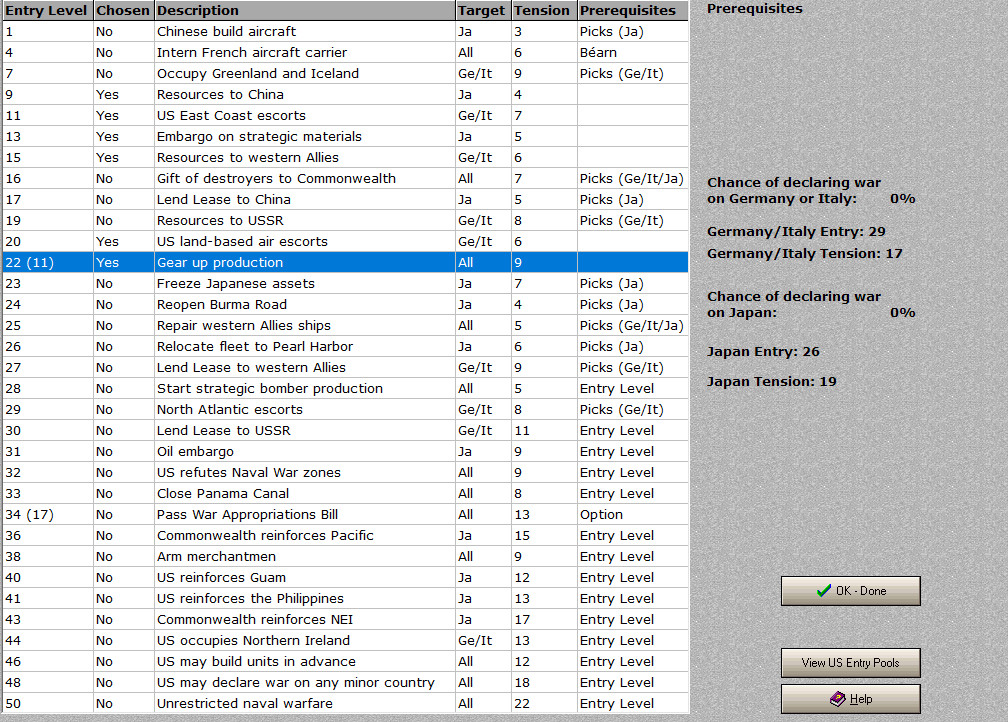Image resolution: width=1008 pixels, height=722 pixels.
Task: Select highlighted 'Gear up production' row
Action: click(x=345, y=263)
